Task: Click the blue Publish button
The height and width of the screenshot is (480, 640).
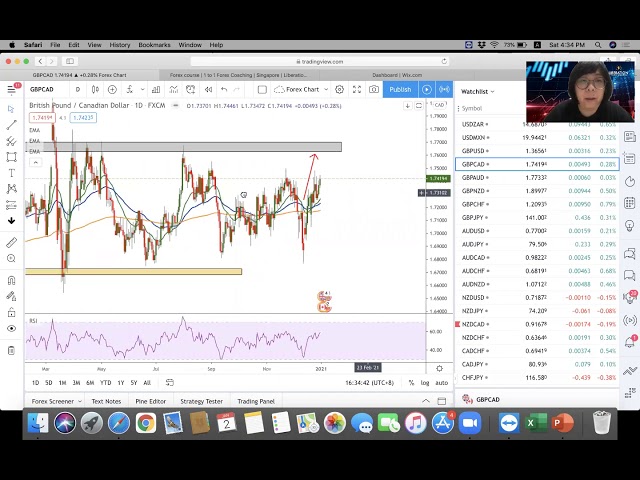Action: 400,89
